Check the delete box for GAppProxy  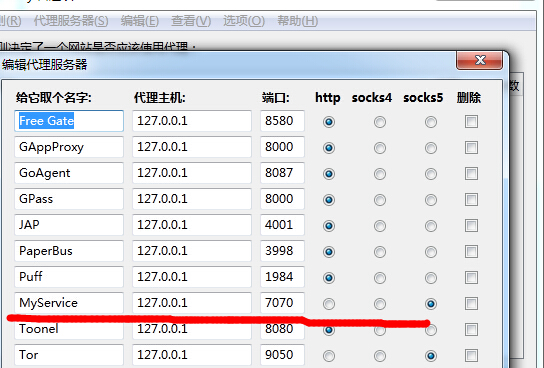(471, 147)
